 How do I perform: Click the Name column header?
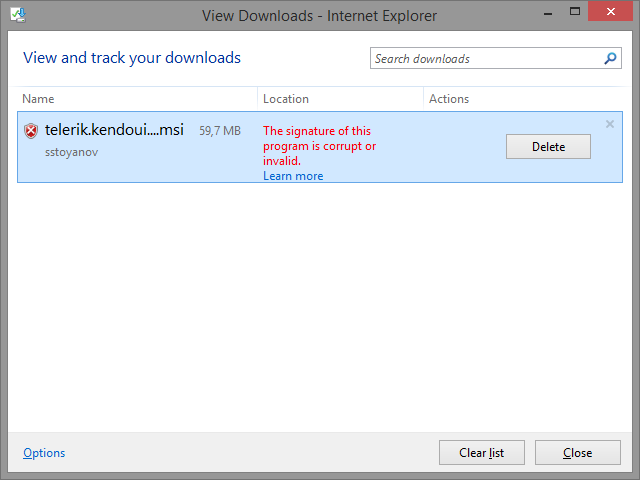tap(38, 99)
